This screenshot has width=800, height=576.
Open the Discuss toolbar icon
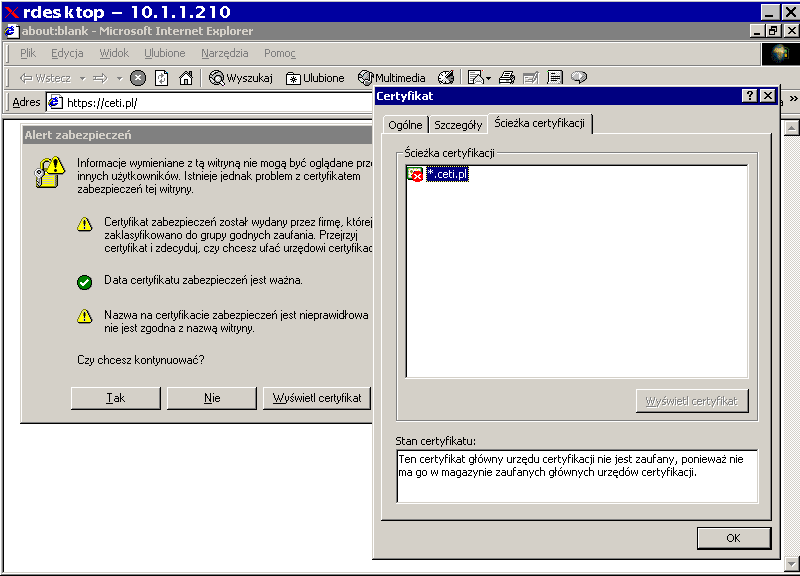pyautogui.click(x=555, y=78)
